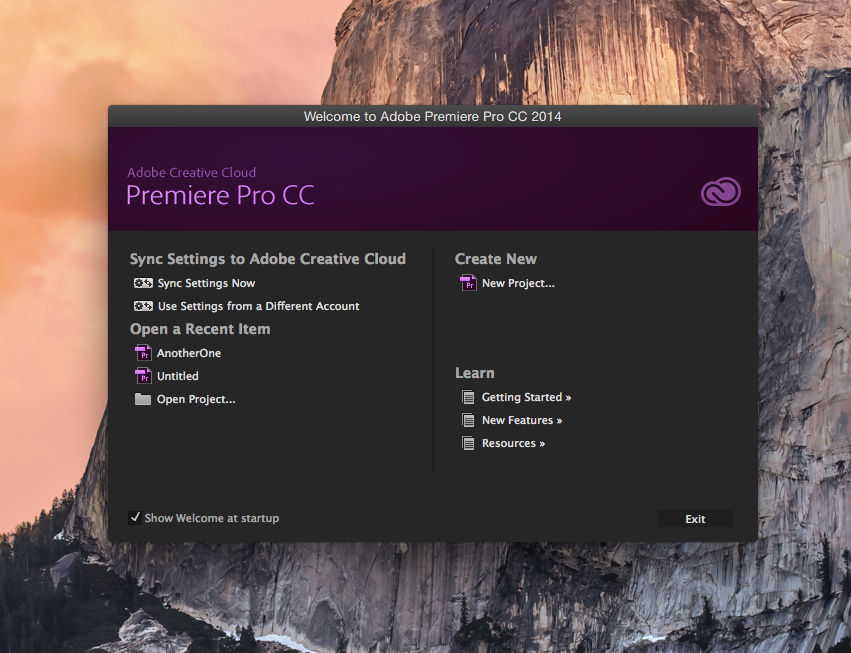
Task: Click the Creative Cloud logo icon
Action: coord(721,192)
